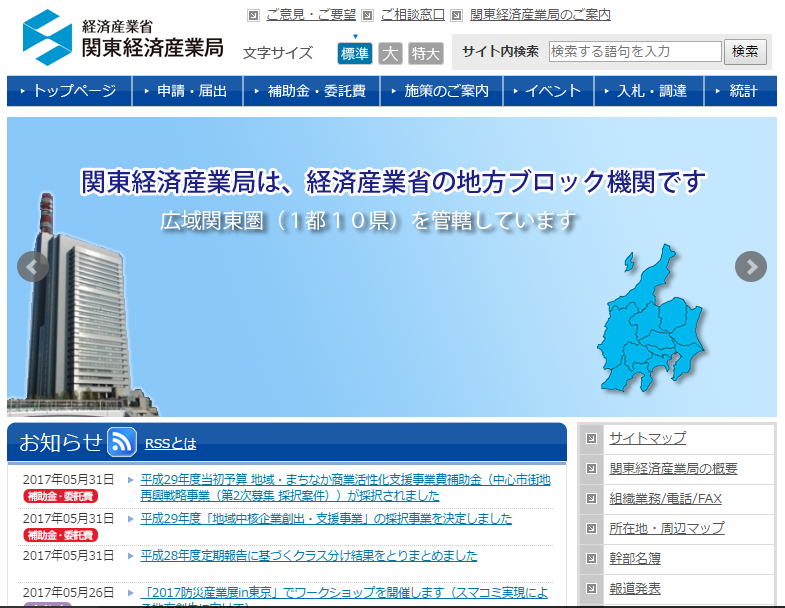Viewport: 785px width, 608px height.
Task: Click the お知らせ heading
Action: pyautogui.click(x=61, y=443)
